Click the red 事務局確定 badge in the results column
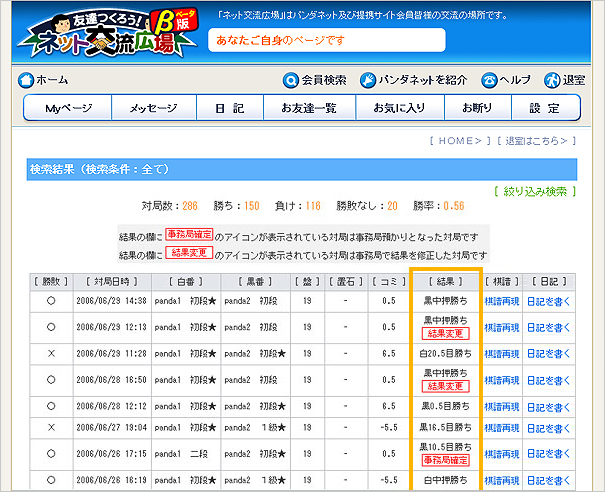The height and width of the screenshot is (492, 605). click(445, 460)
